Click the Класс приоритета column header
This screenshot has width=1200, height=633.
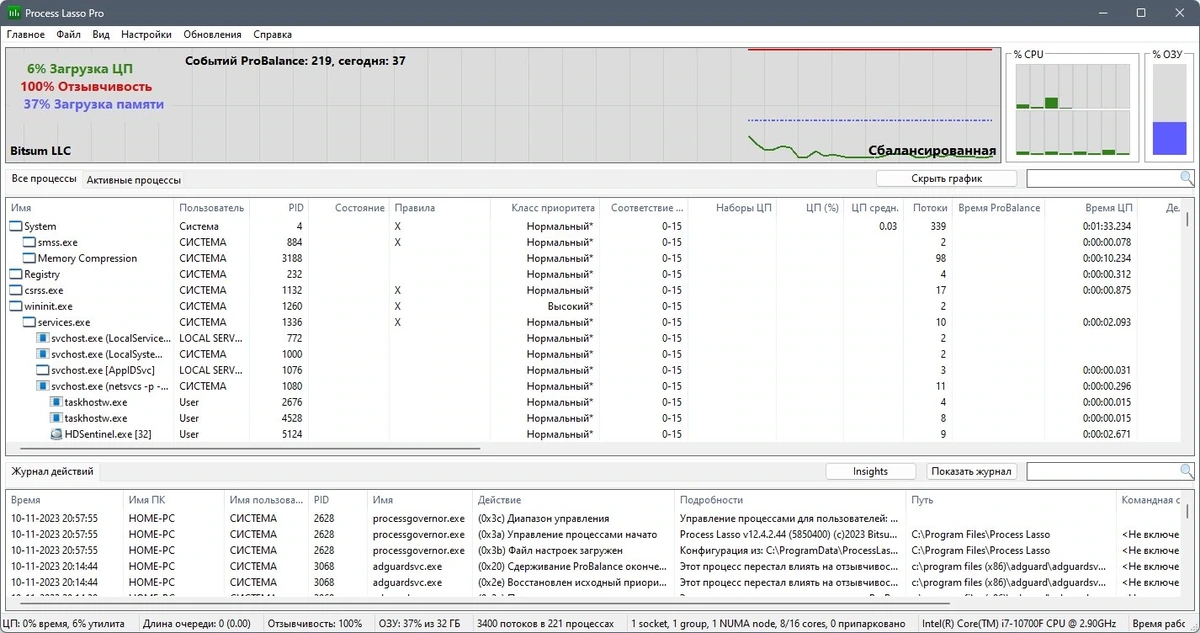544,208
